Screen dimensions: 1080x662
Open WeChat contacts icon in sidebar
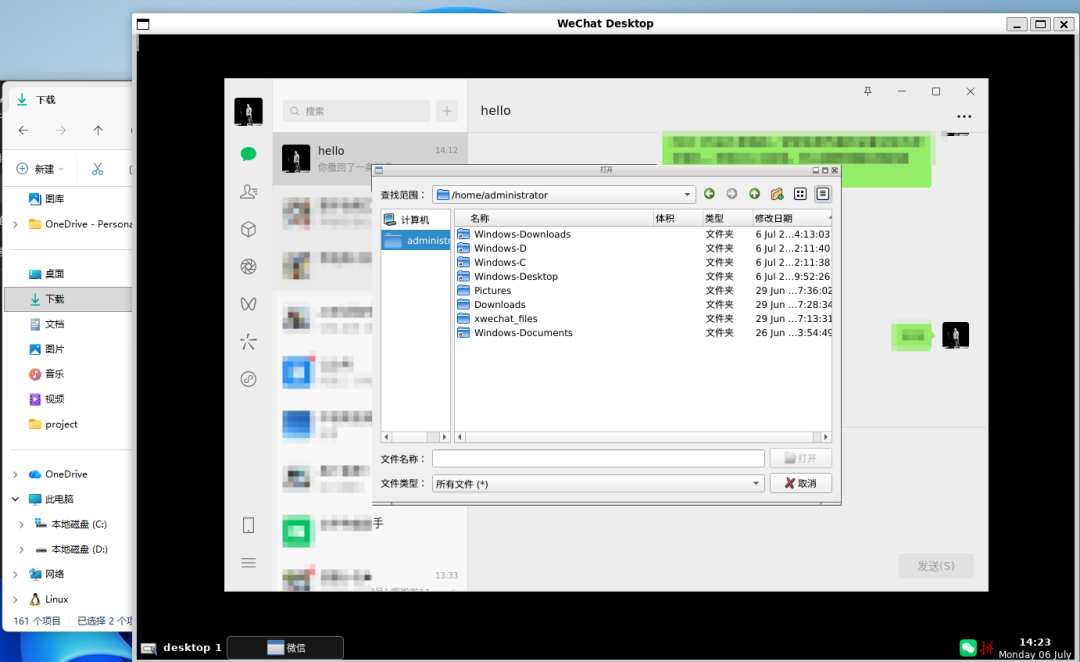[x=249, y=192]
